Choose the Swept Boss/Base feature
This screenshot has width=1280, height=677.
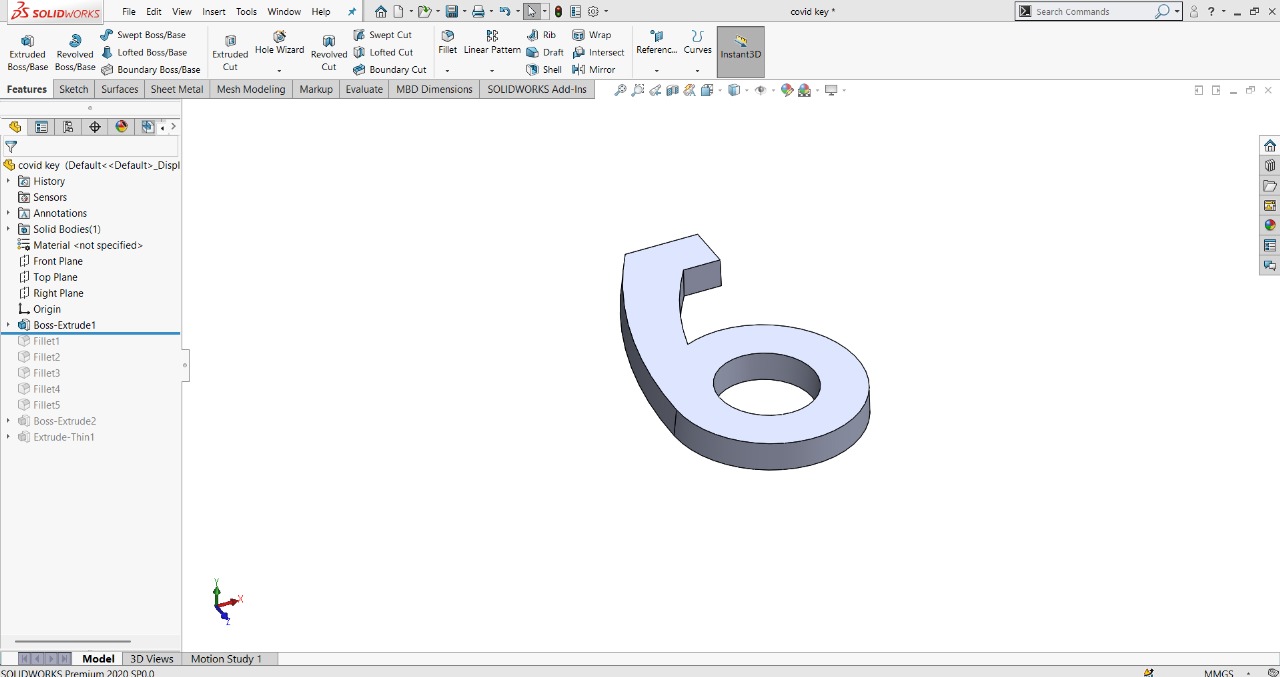click(143, 35)
